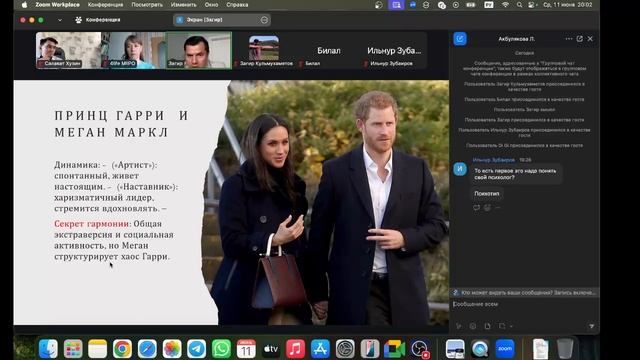Close the chat panel with the X icon
Screen dimensions: 640x360
tap(590, 39)
